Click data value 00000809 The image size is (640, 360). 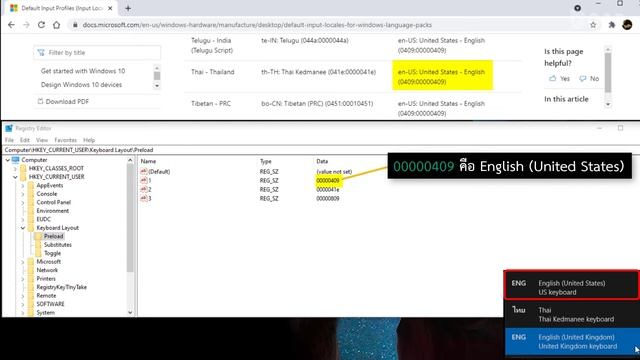(328, 198)
